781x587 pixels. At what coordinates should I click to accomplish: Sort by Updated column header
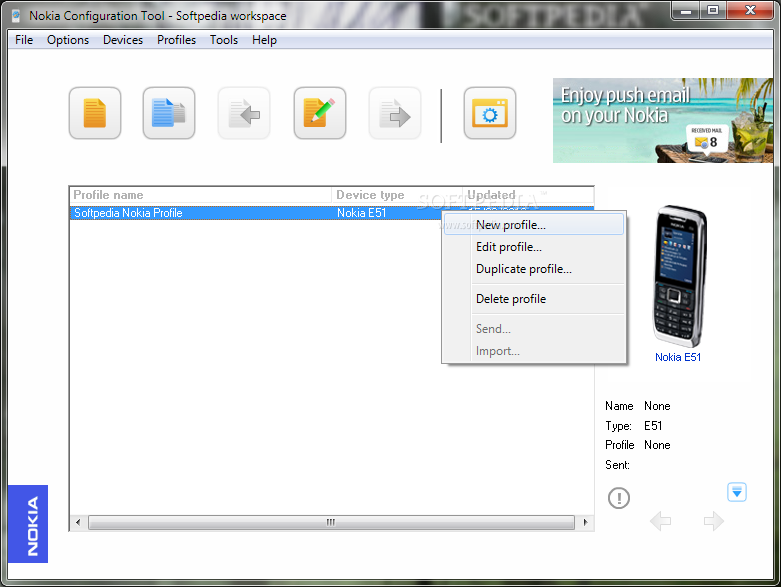(x=528, y=195)
